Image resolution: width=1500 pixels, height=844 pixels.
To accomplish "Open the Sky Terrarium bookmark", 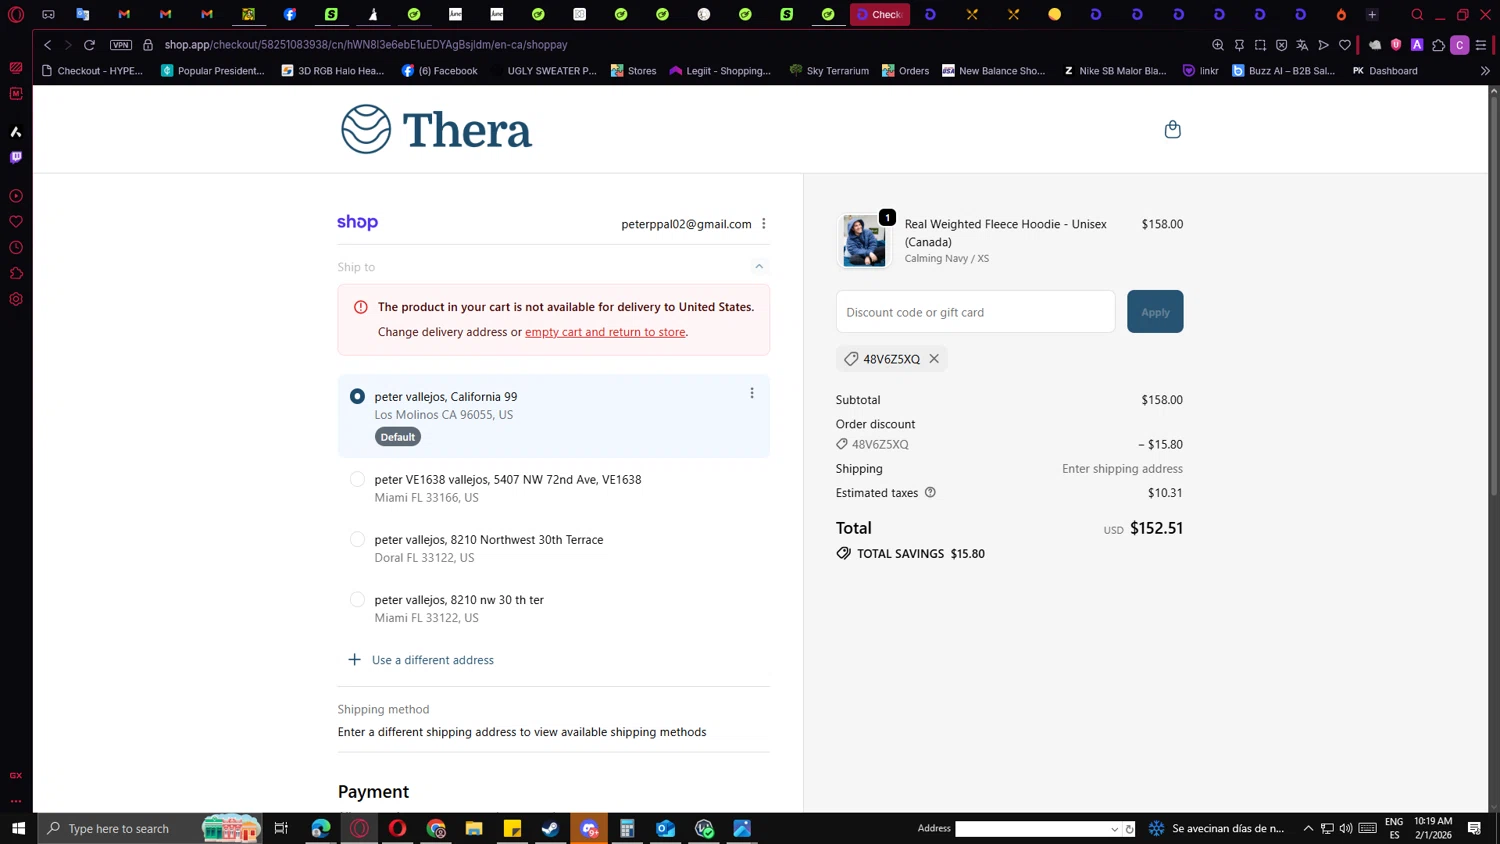I will tap(829, 71).
